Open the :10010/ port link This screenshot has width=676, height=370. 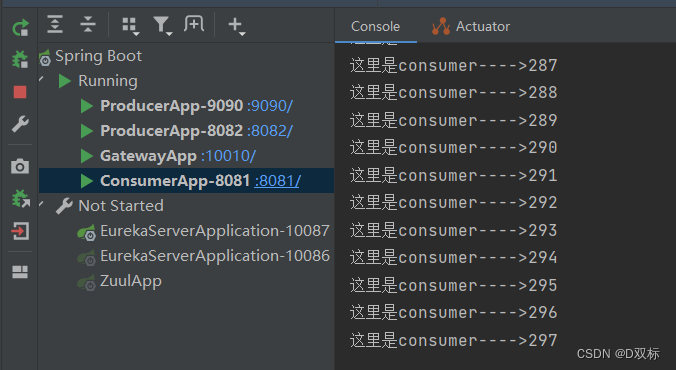(x=228, y=156)
